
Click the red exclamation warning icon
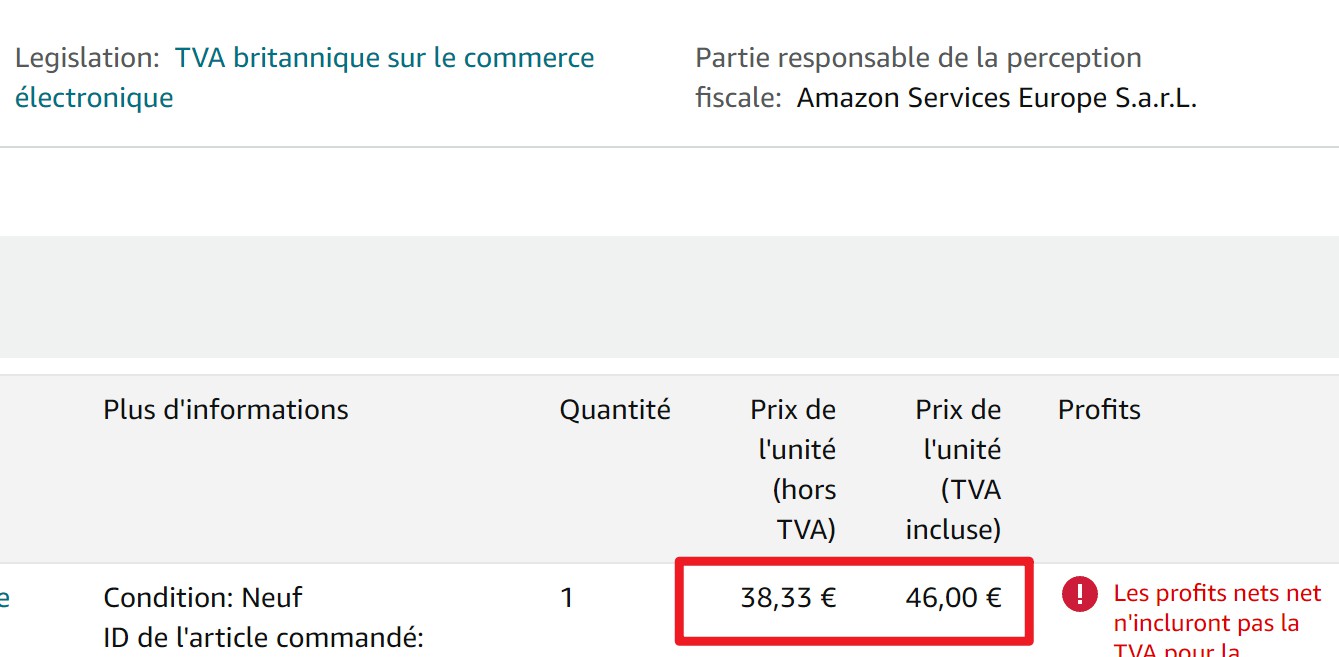(1079, 595)
